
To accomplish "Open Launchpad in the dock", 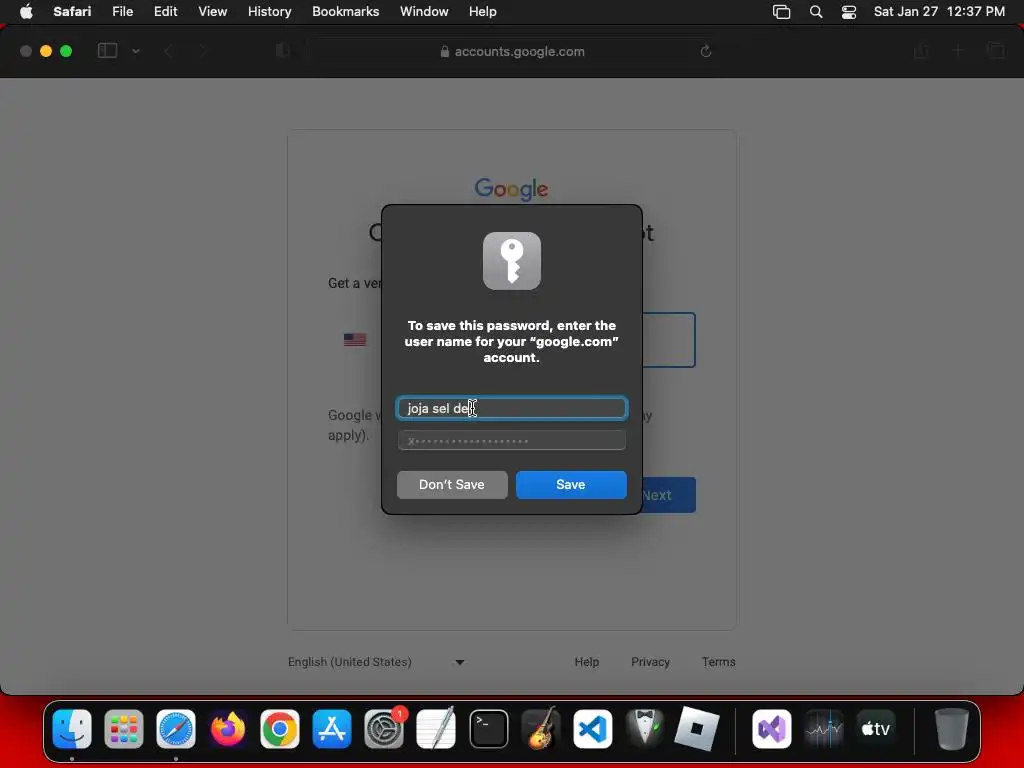I will pyautogui.click(x=123, y=728).
